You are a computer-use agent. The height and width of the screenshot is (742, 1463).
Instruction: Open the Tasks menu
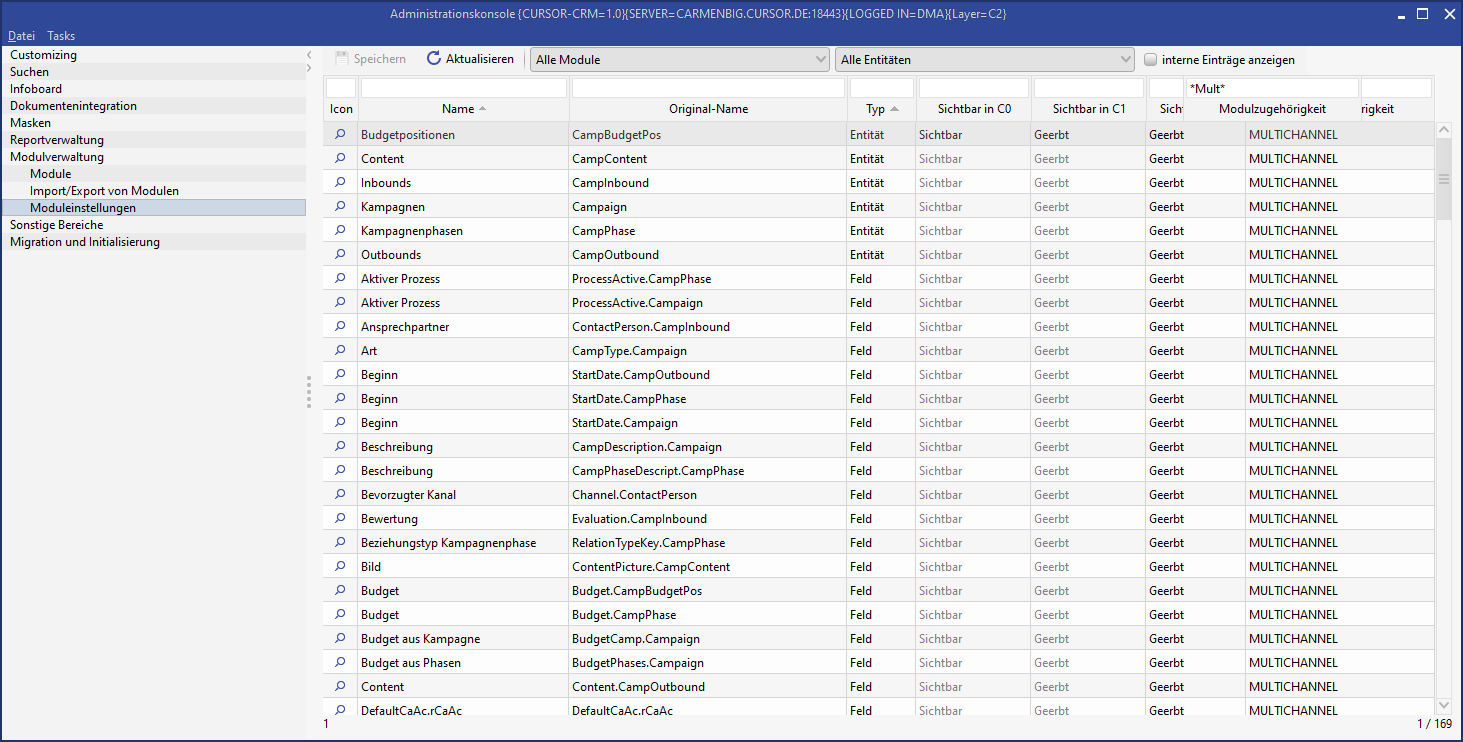click(x=61, y=36)
